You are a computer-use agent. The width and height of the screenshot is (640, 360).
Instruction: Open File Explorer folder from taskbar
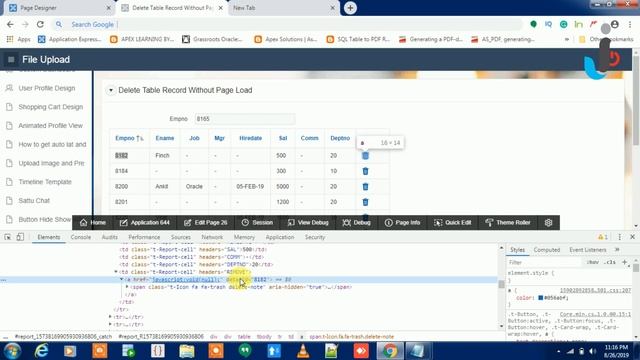(x=187, y=351)
